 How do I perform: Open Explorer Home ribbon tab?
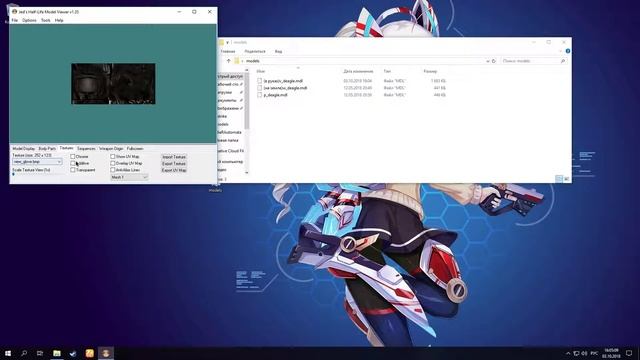coord(228,51)
